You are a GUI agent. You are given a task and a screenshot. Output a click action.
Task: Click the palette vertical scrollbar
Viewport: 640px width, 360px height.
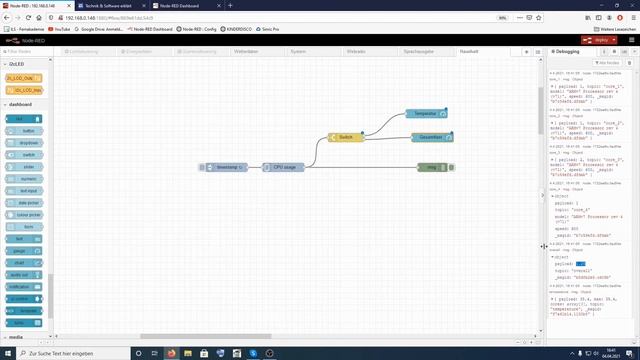pos(51,296)
